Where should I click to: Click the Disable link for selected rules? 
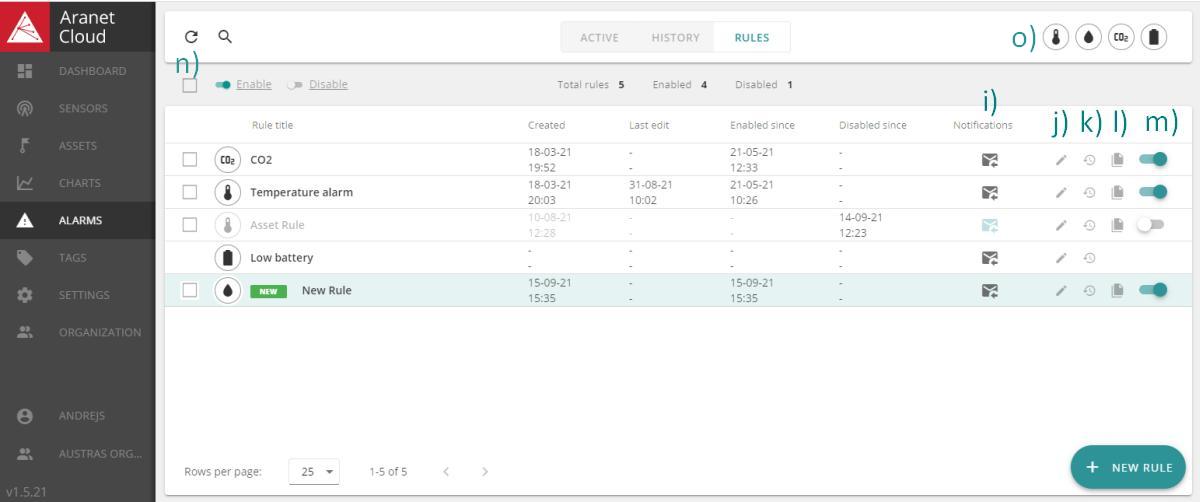(x=328, y=84)
